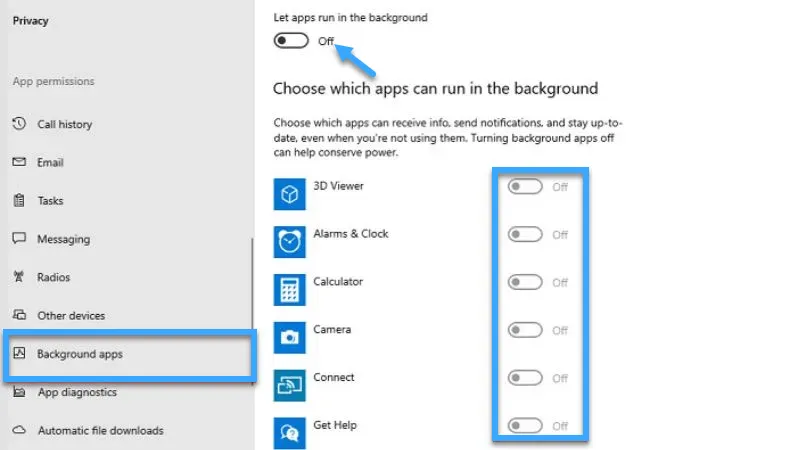Open App diagnostics settings page
Image resolution: width=800 pixels, height=450 pixels.
click(x=76, y=392)
